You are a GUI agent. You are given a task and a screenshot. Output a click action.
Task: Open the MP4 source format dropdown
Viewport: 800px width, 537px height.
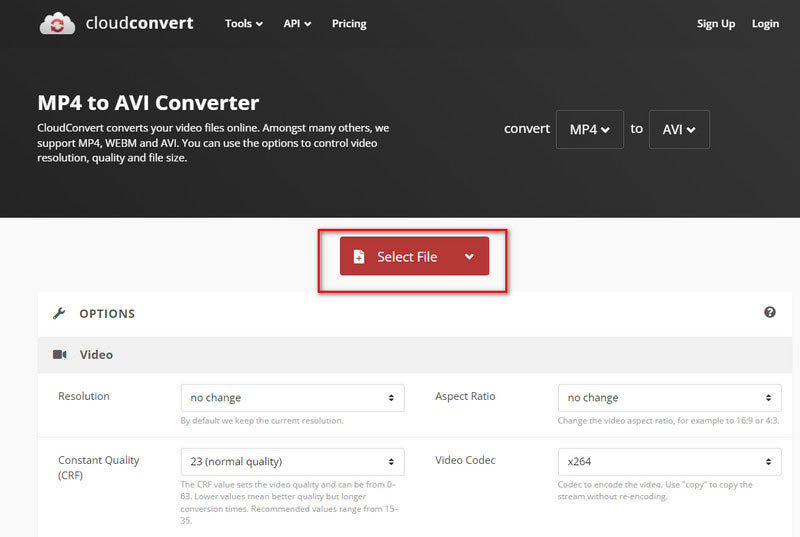pyautogui.click(x=589, y=130)
